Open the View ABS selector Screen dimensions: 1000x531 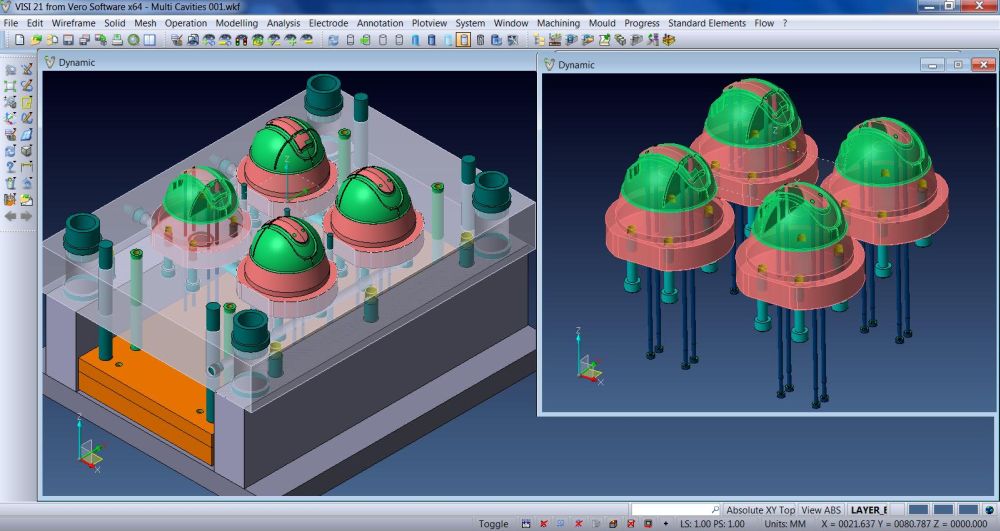coord(822,509)
